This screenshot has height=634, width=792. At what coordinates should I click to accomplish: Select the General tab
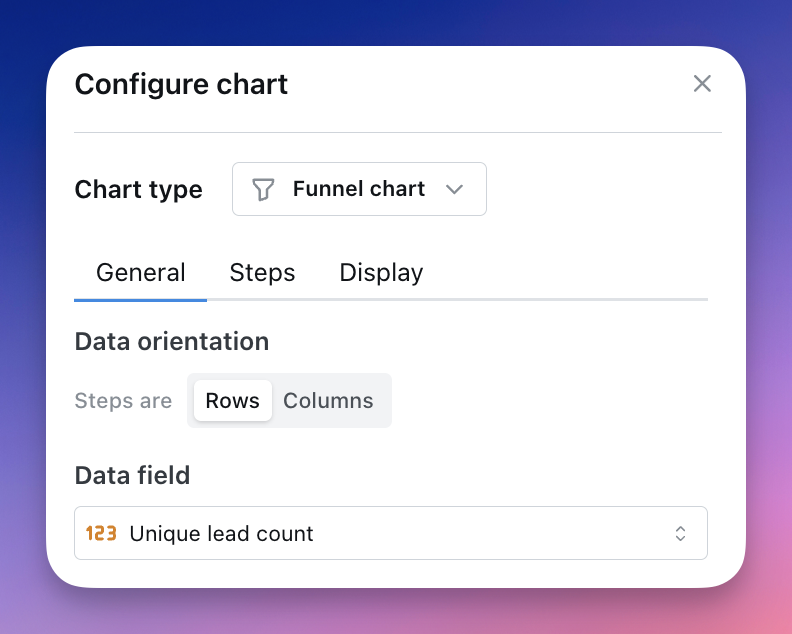coord(140,272)
